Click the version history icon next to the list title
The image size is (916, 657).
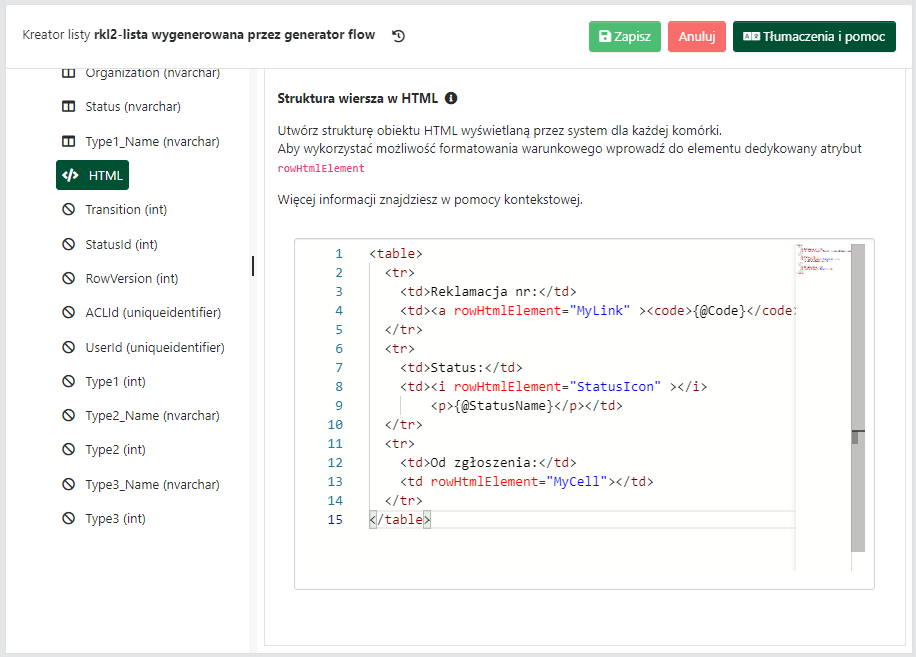pyautogui.click(x=397, y=35)
